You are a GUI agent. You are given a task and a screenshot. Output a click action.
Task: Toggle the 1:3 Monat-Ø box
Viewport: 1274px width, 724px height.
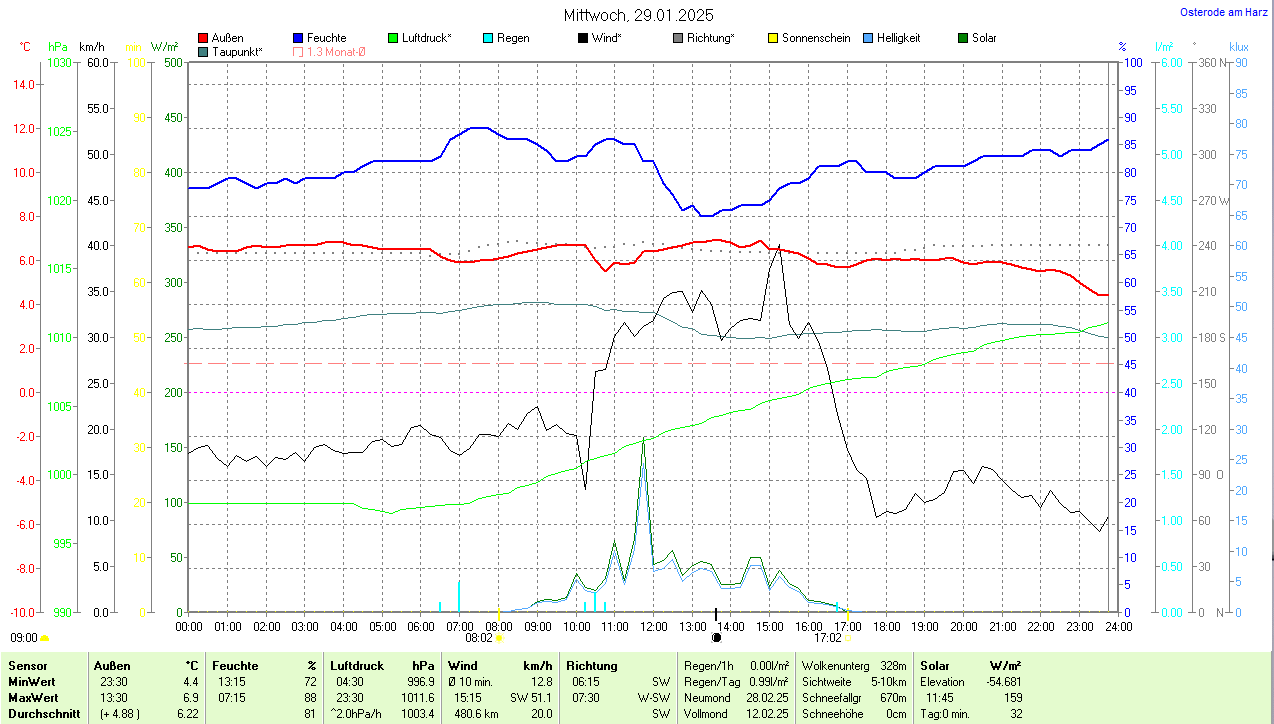[298, 51]
